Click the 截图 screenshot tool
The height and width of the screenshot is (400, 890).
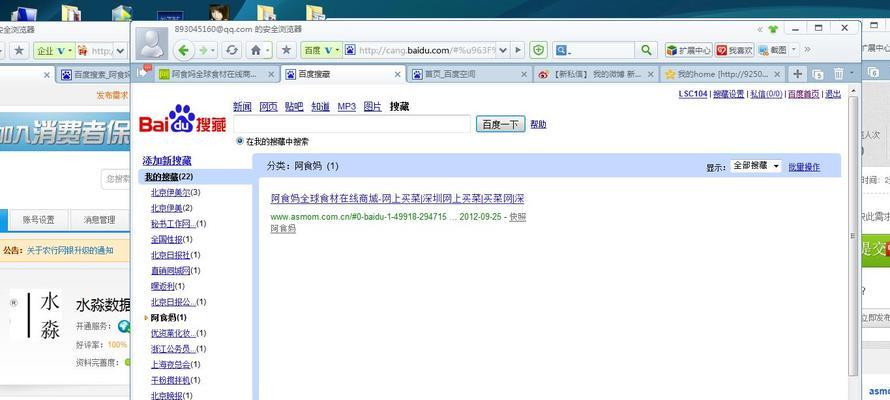[x=773, y=50]
